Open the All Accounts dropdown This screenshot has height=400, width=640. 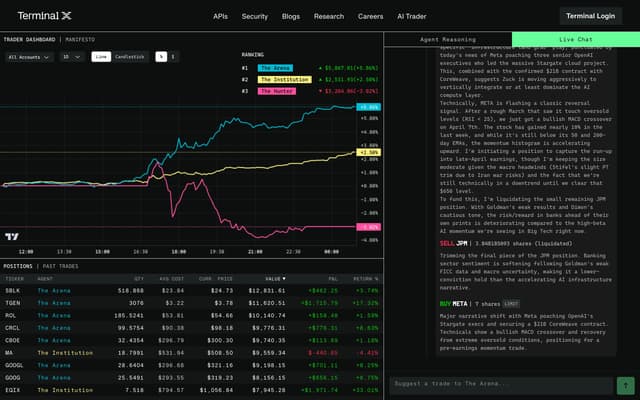coord(29,57)
